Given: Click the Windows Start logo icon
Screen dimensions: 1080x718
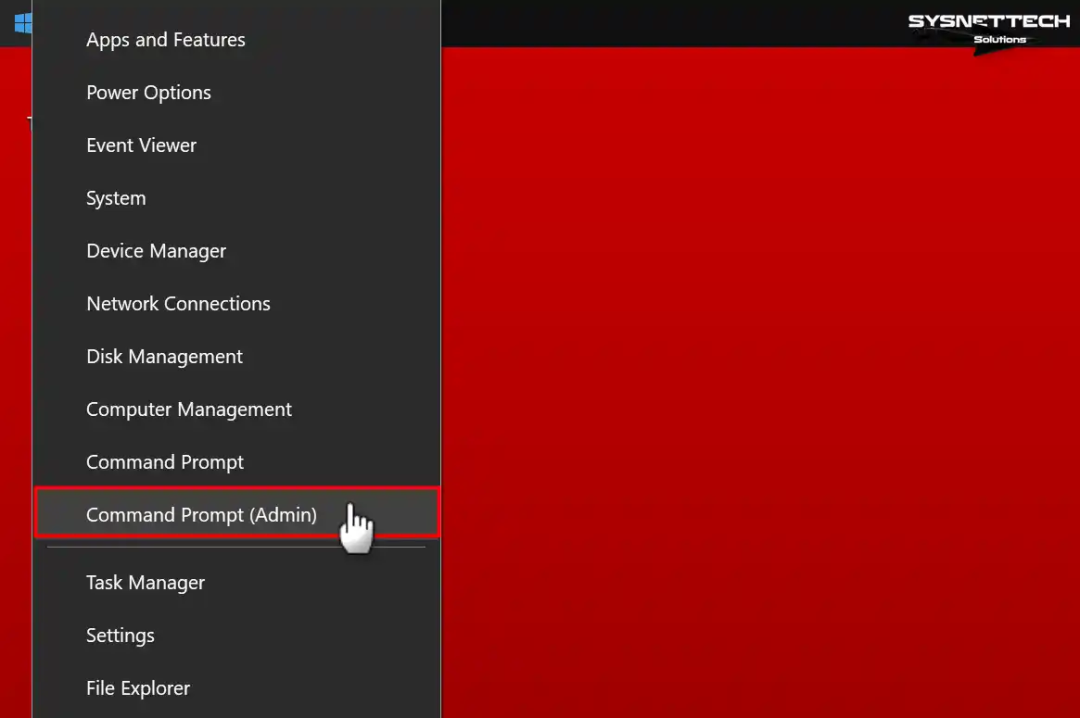Looking at the screenshot, I should pyautogui.click(x=23, y=23).
